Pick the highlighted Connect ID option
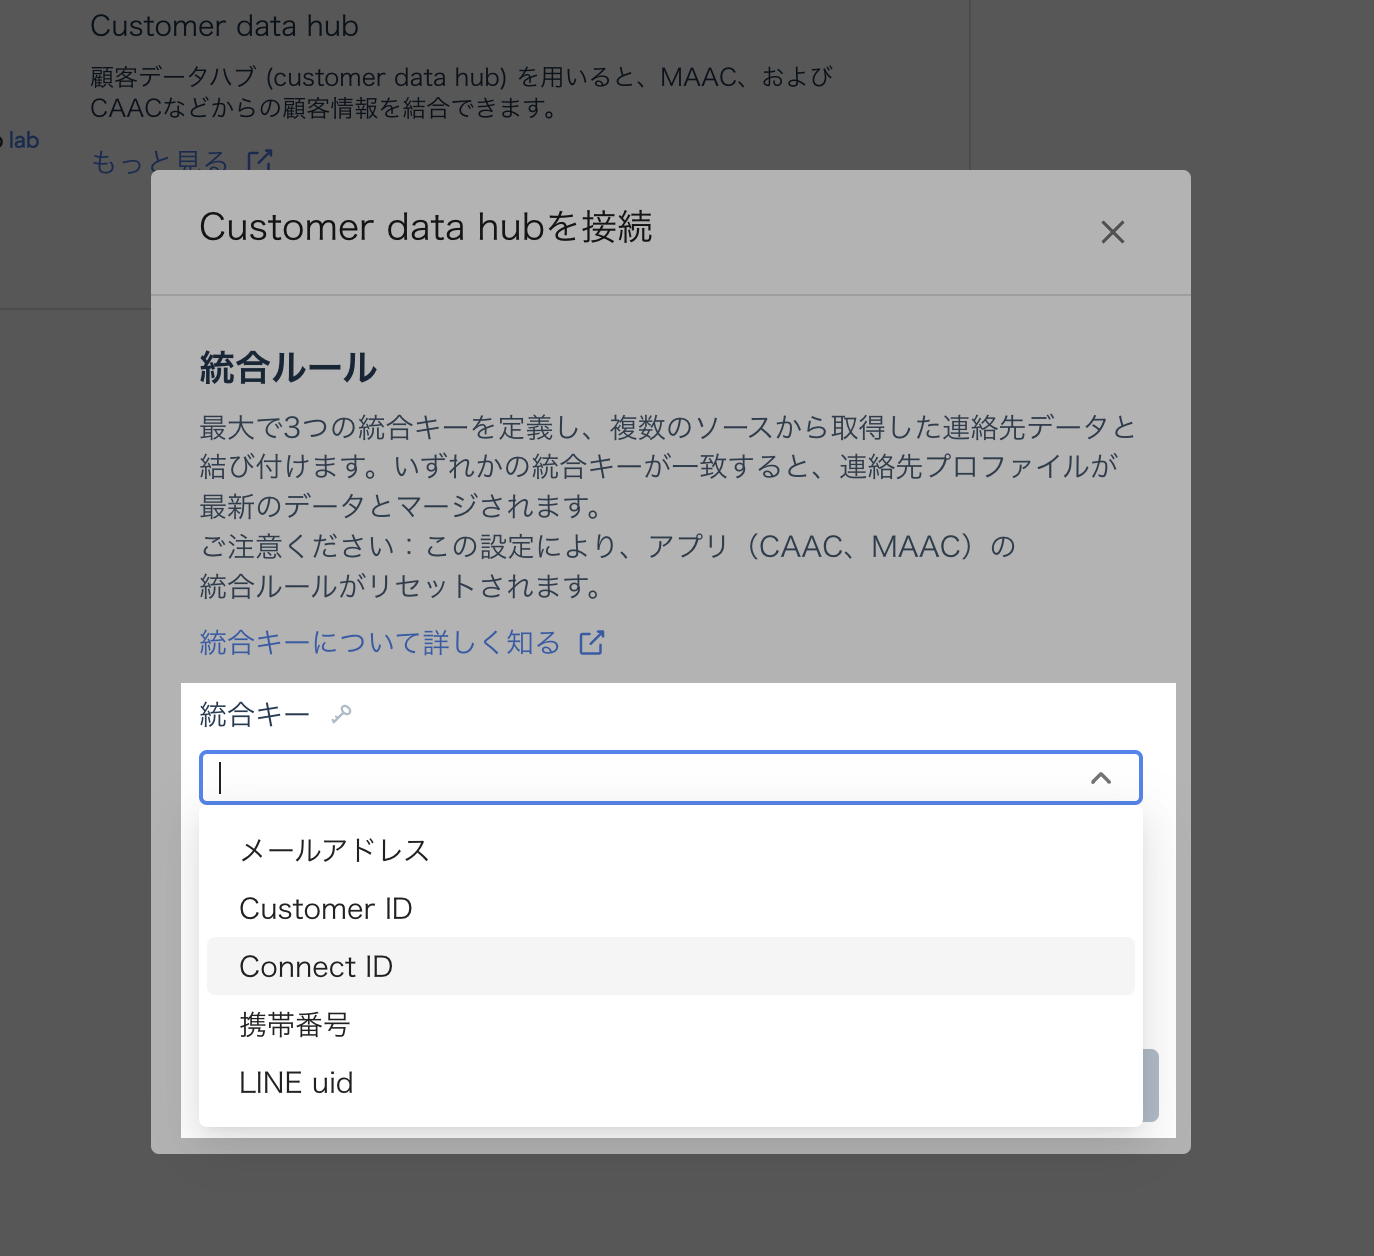 (x=316, y=966)
